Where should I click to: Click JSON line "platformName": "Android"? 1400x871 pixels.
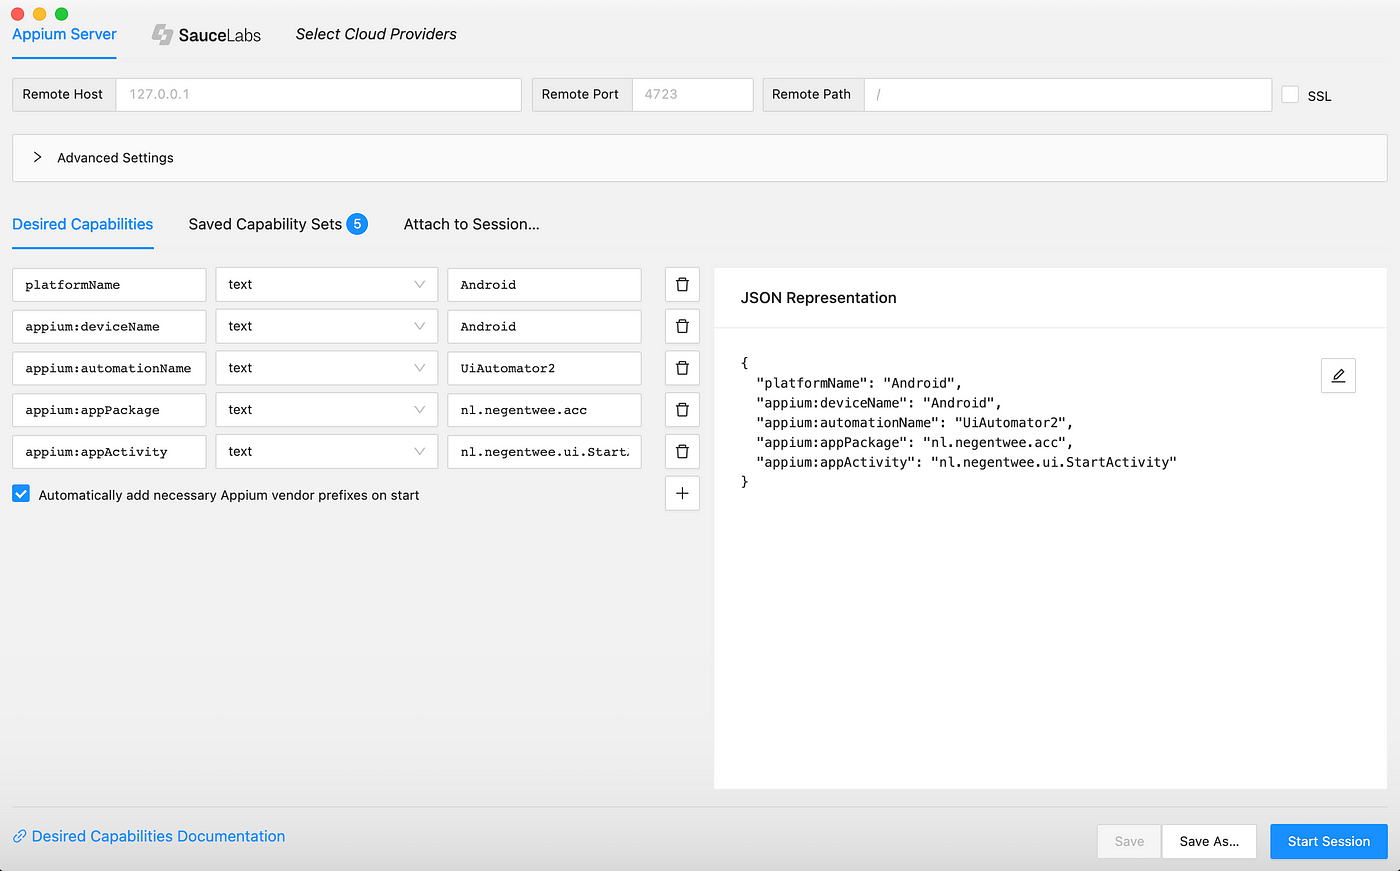point(859,383)
